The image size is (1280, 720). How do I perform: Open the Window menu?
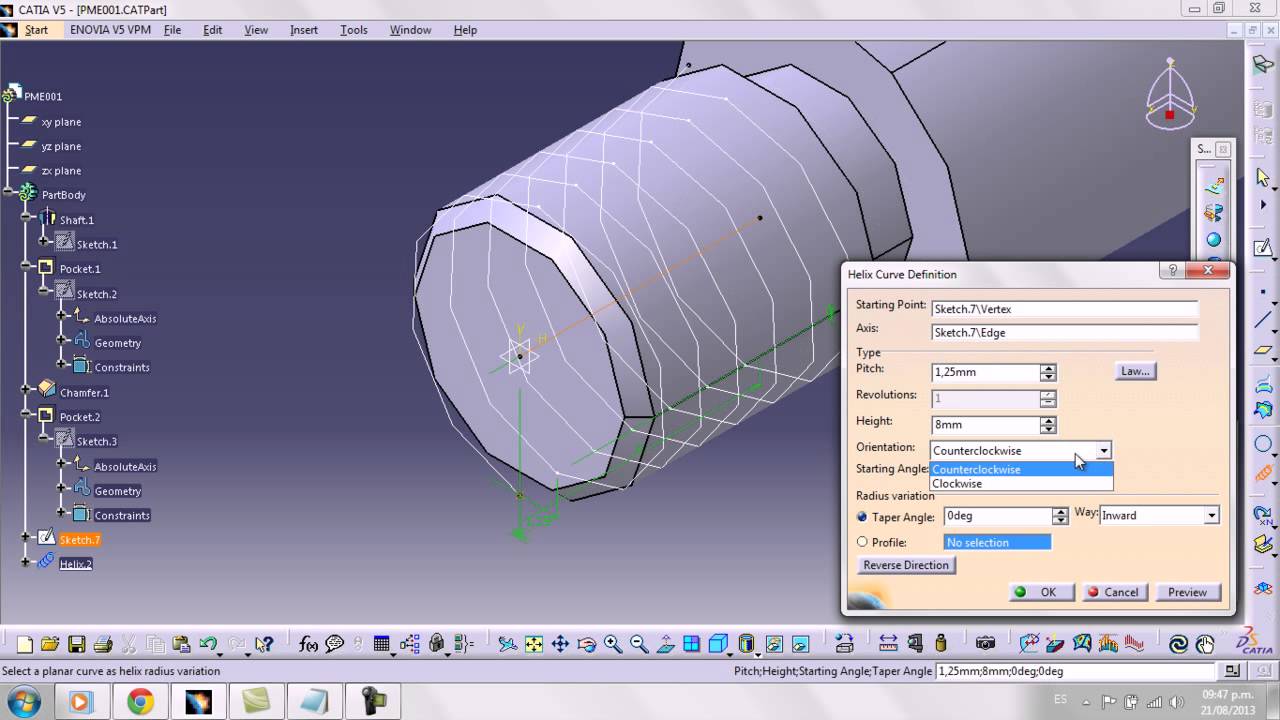click(x=410, y=30)
